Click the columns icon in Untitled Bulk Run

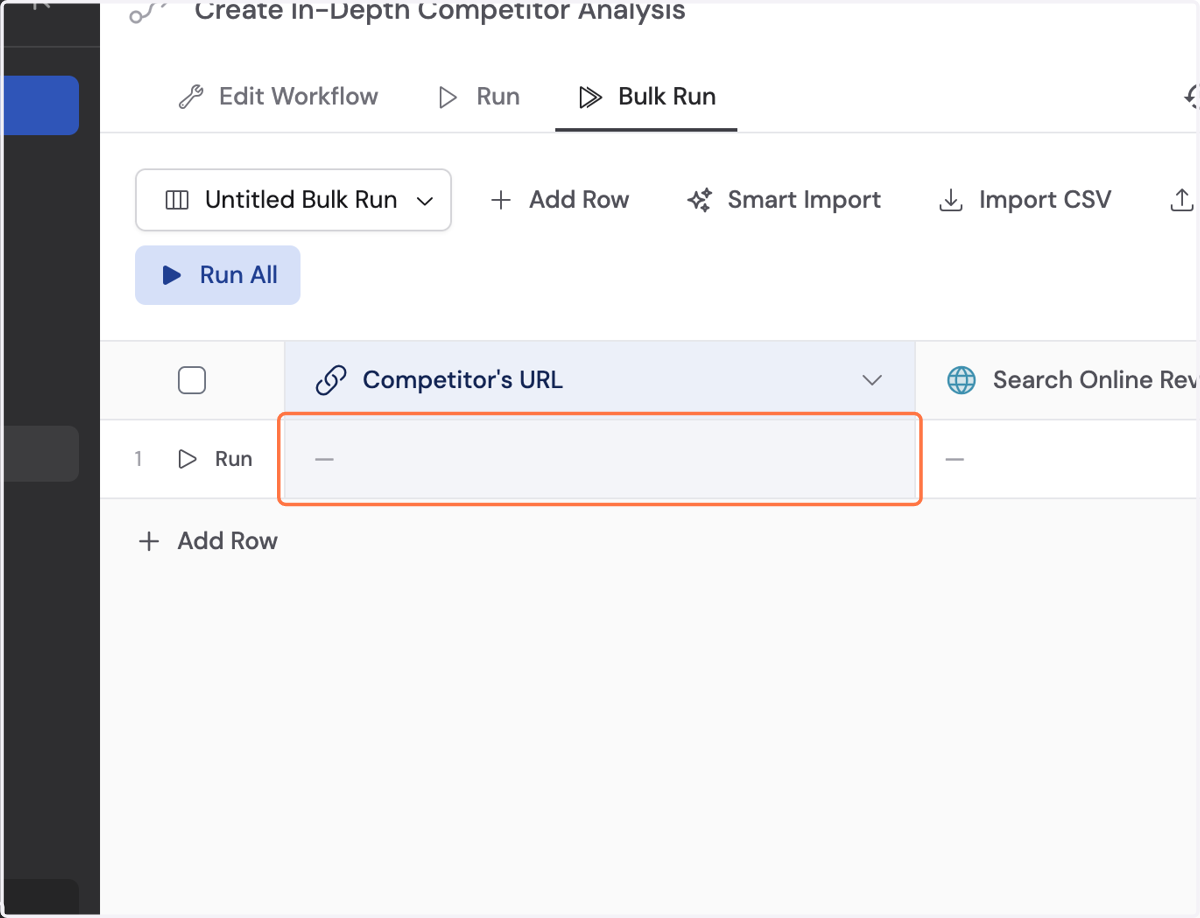coord(177,200)
